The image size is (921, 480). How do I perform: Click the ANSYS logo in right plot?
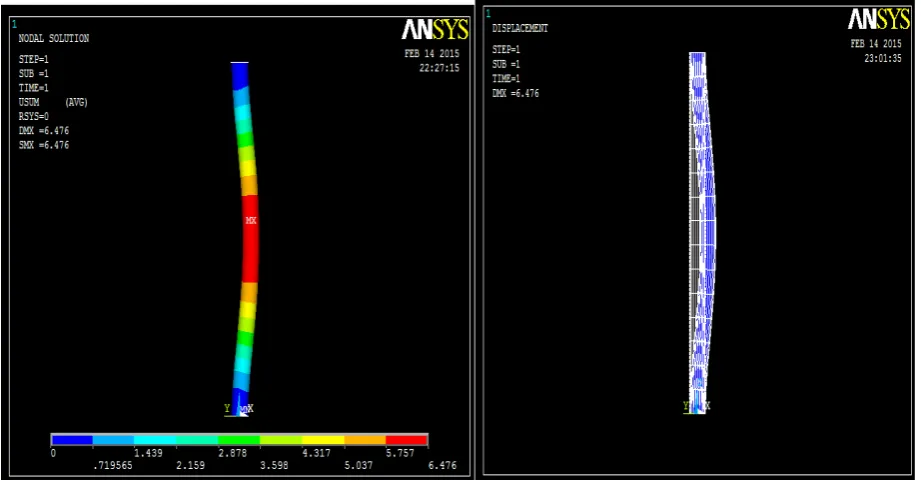click(x=879, y=19)
